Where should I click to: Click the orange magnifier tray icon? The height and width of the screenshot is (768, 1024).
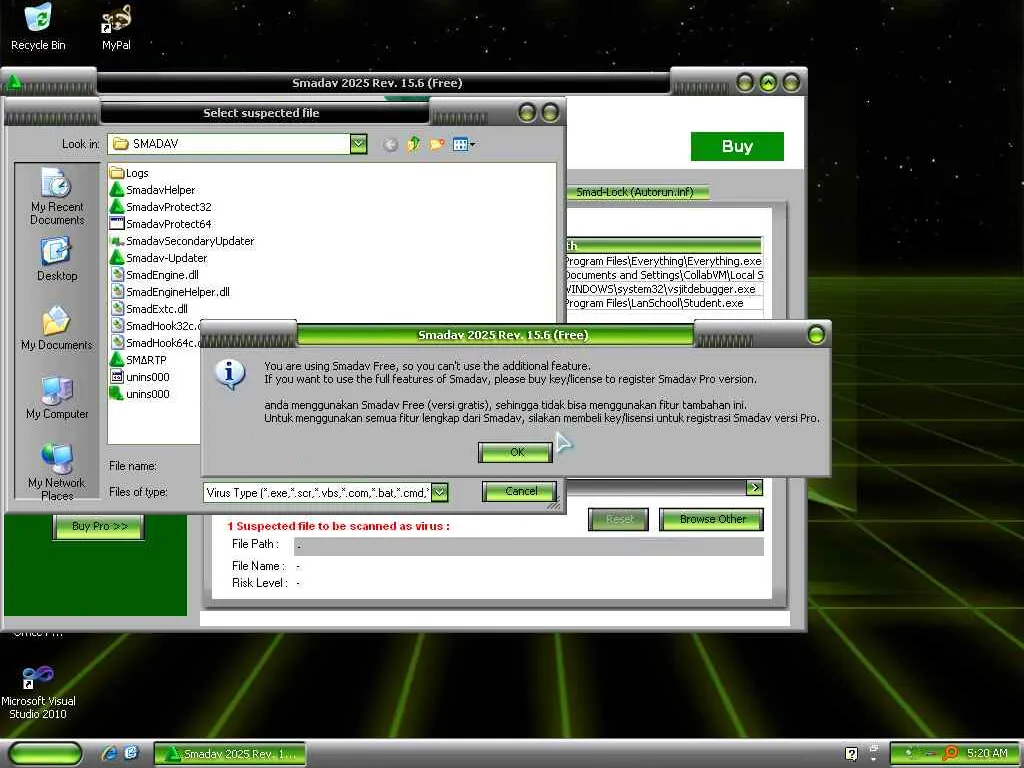952,753
